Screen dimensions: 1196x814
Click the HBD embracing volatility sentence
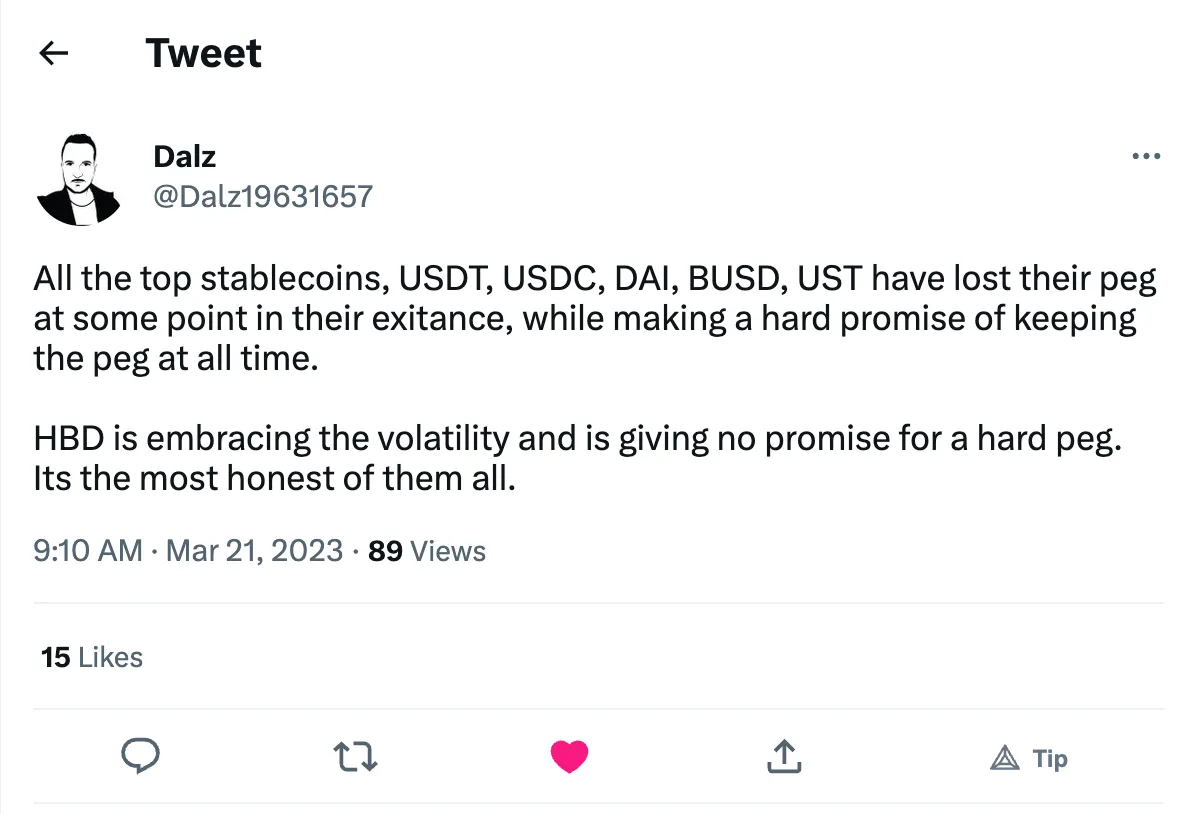(x=577, y=439)
